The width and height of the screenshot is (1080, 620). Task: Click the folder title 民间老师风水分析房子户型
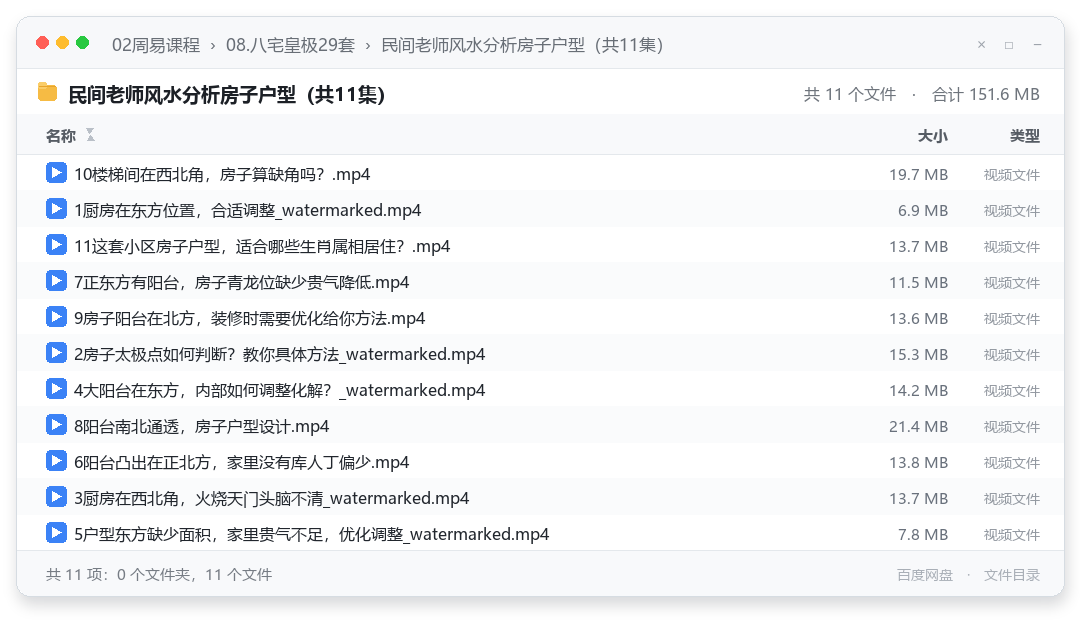click(x=226, y=94)
